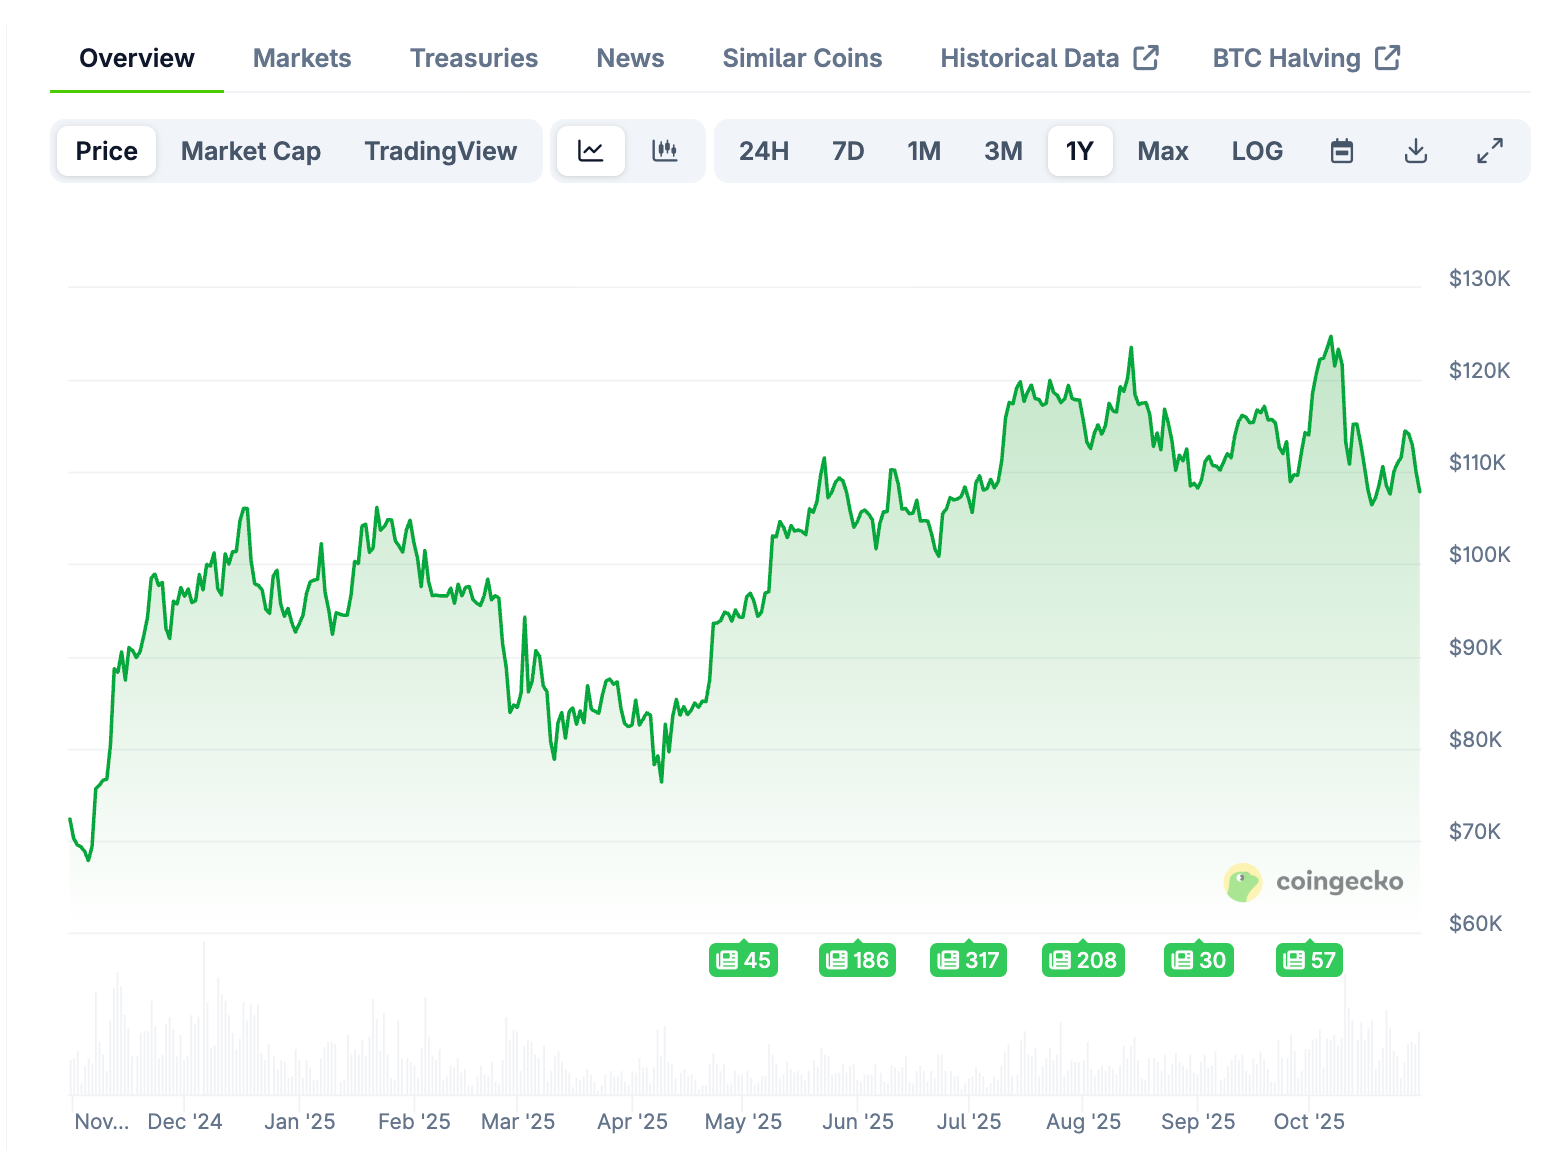Expand chart to fullscreen

pos(1489,150)
